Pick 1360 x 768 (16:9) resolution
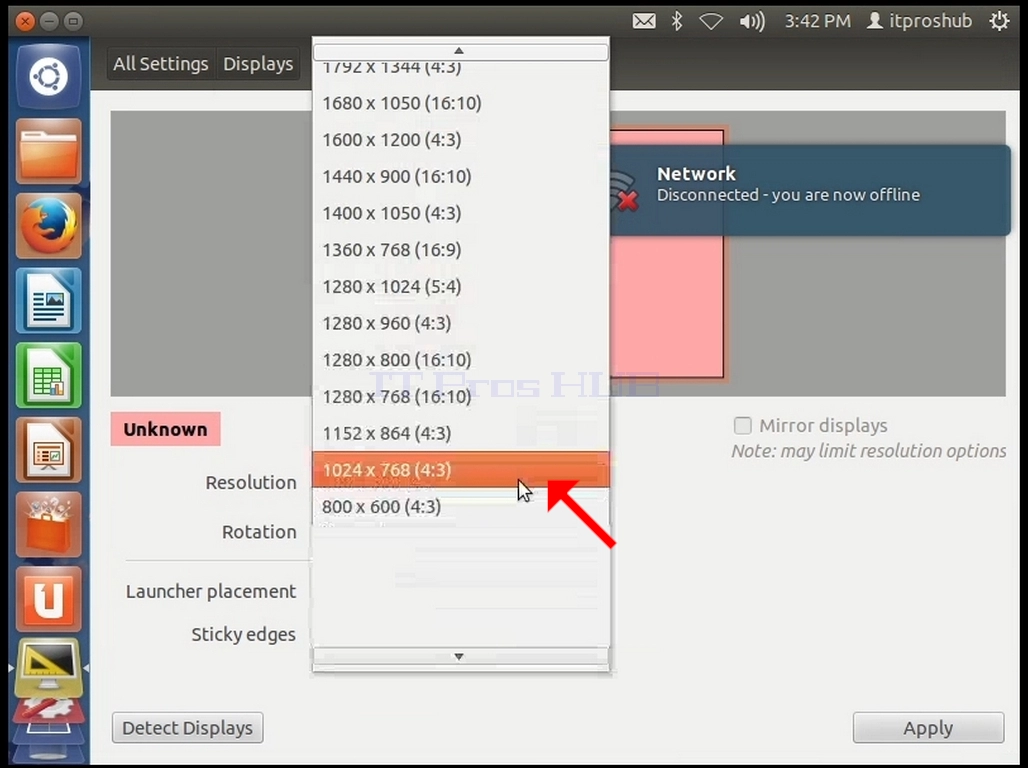This screenshot has width=1028, height=768. 460,250
